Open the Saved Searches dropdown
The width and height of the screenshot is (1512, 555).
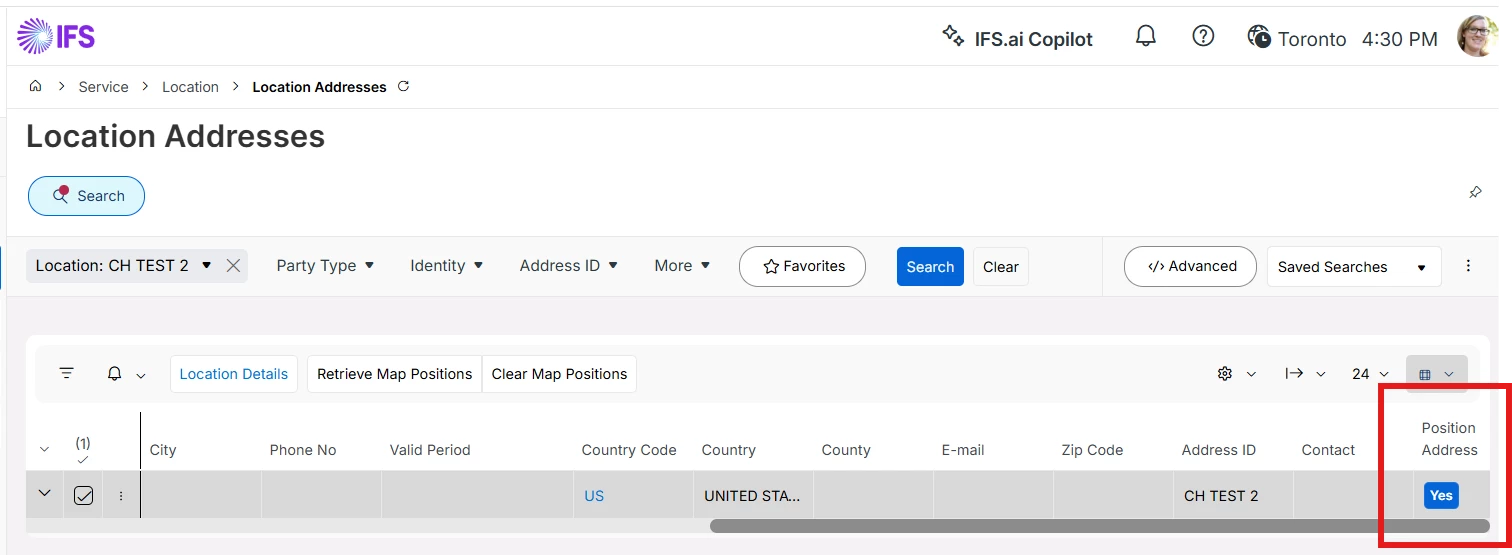pyautogui.click(x=1352, y=267)
